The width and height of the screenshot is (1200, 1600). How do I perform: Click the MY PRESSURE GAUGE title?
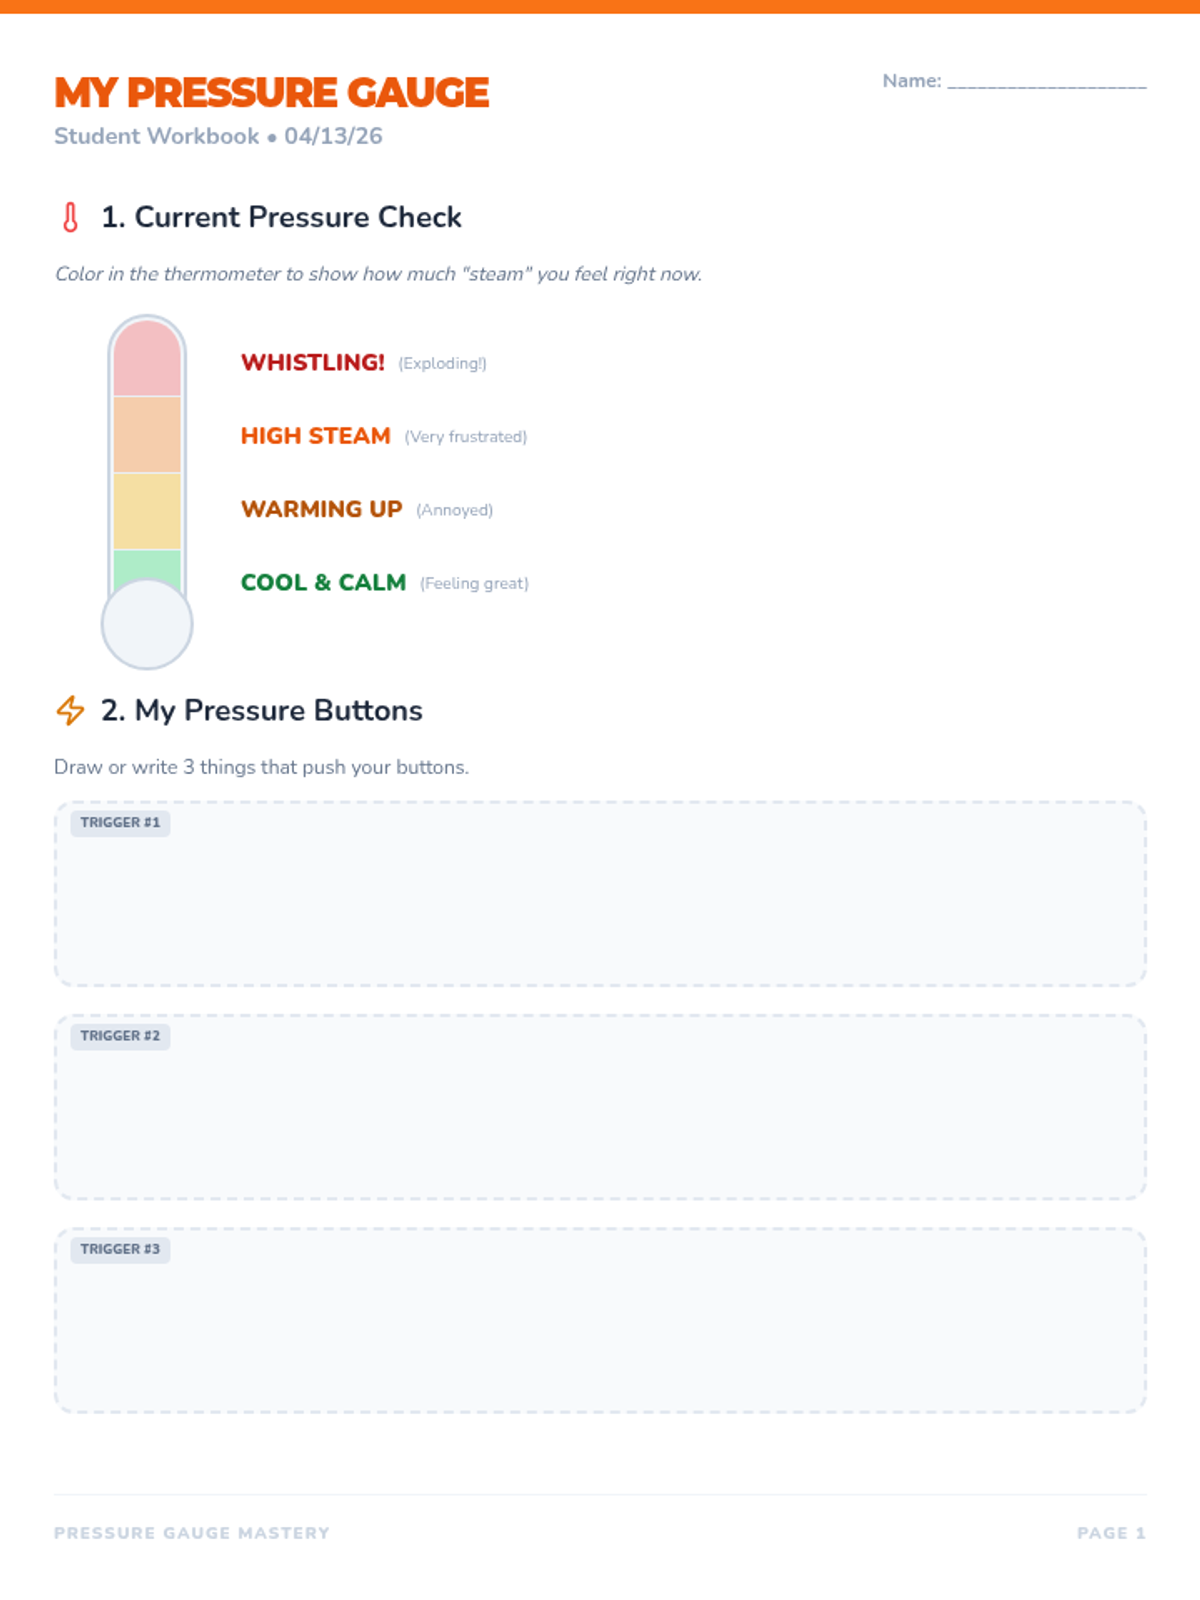click(x=271, y=93)
